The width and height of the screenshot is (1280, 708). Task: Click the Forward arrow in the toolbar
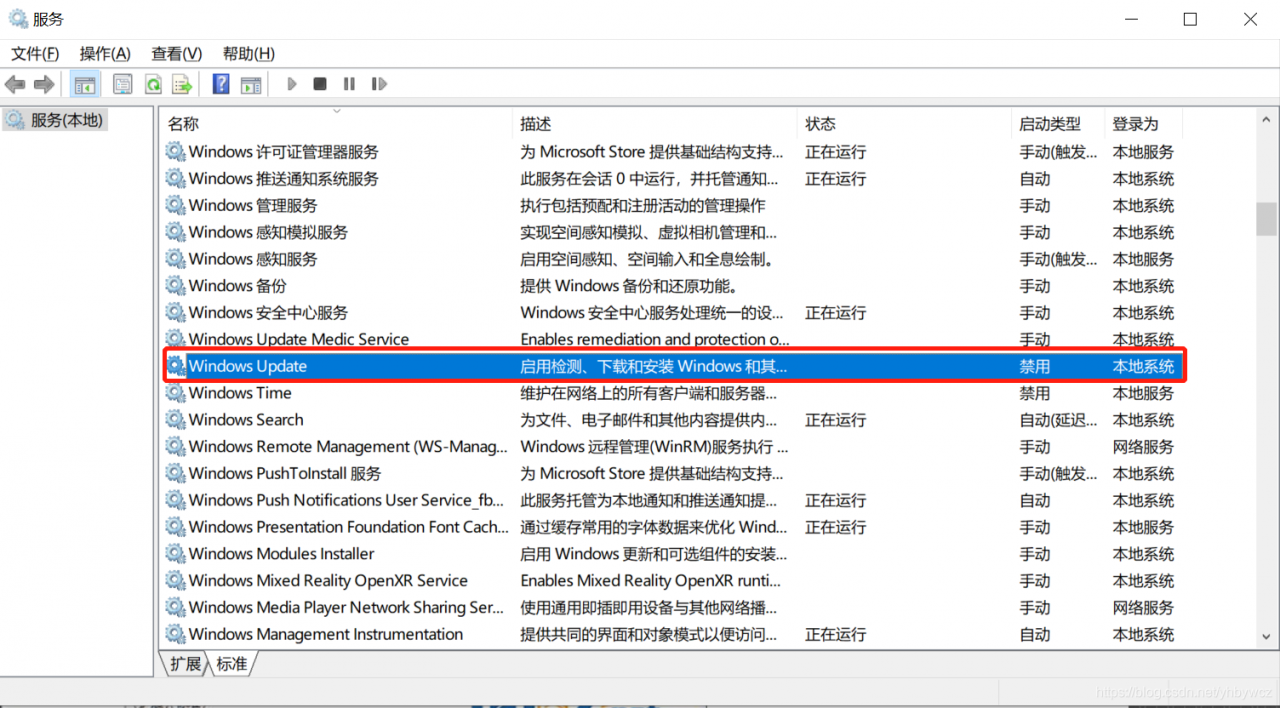pos(44,85)
